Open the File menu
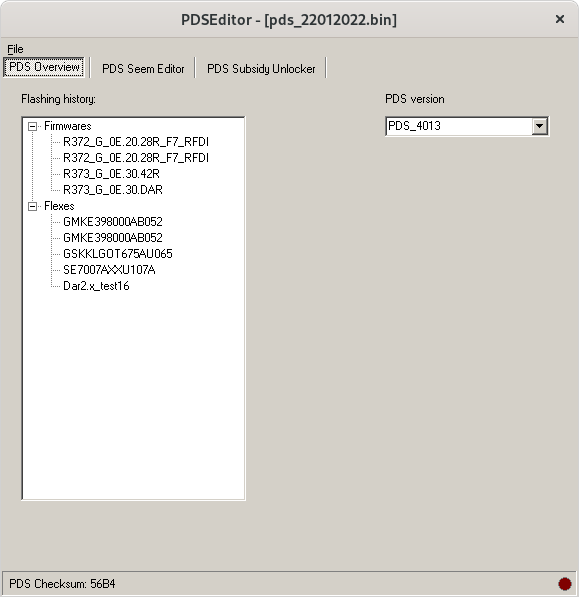Viewport: 579px width, 597px height. (15, 49)
